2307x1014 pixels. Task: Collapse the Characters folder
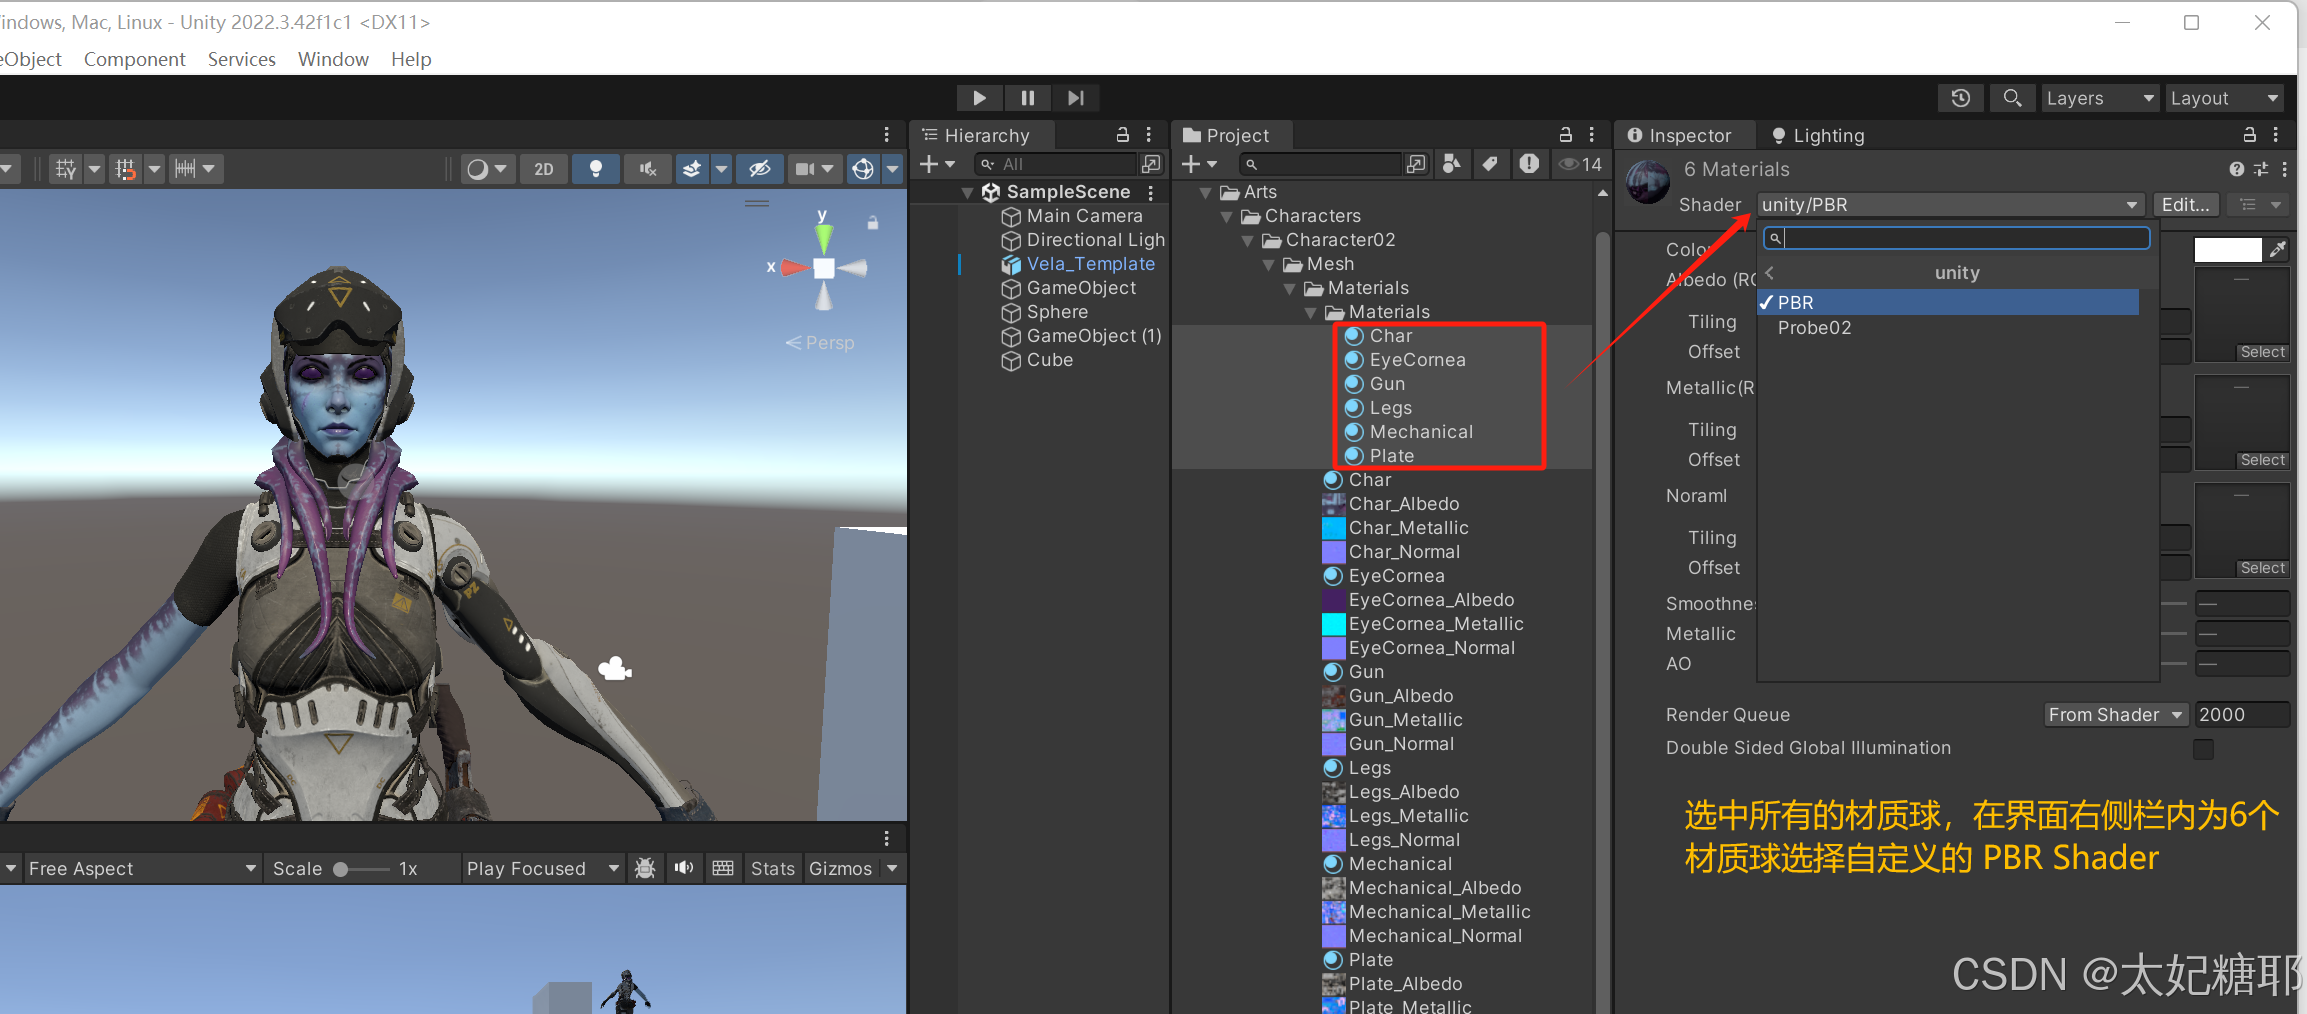coord(1227,216)
